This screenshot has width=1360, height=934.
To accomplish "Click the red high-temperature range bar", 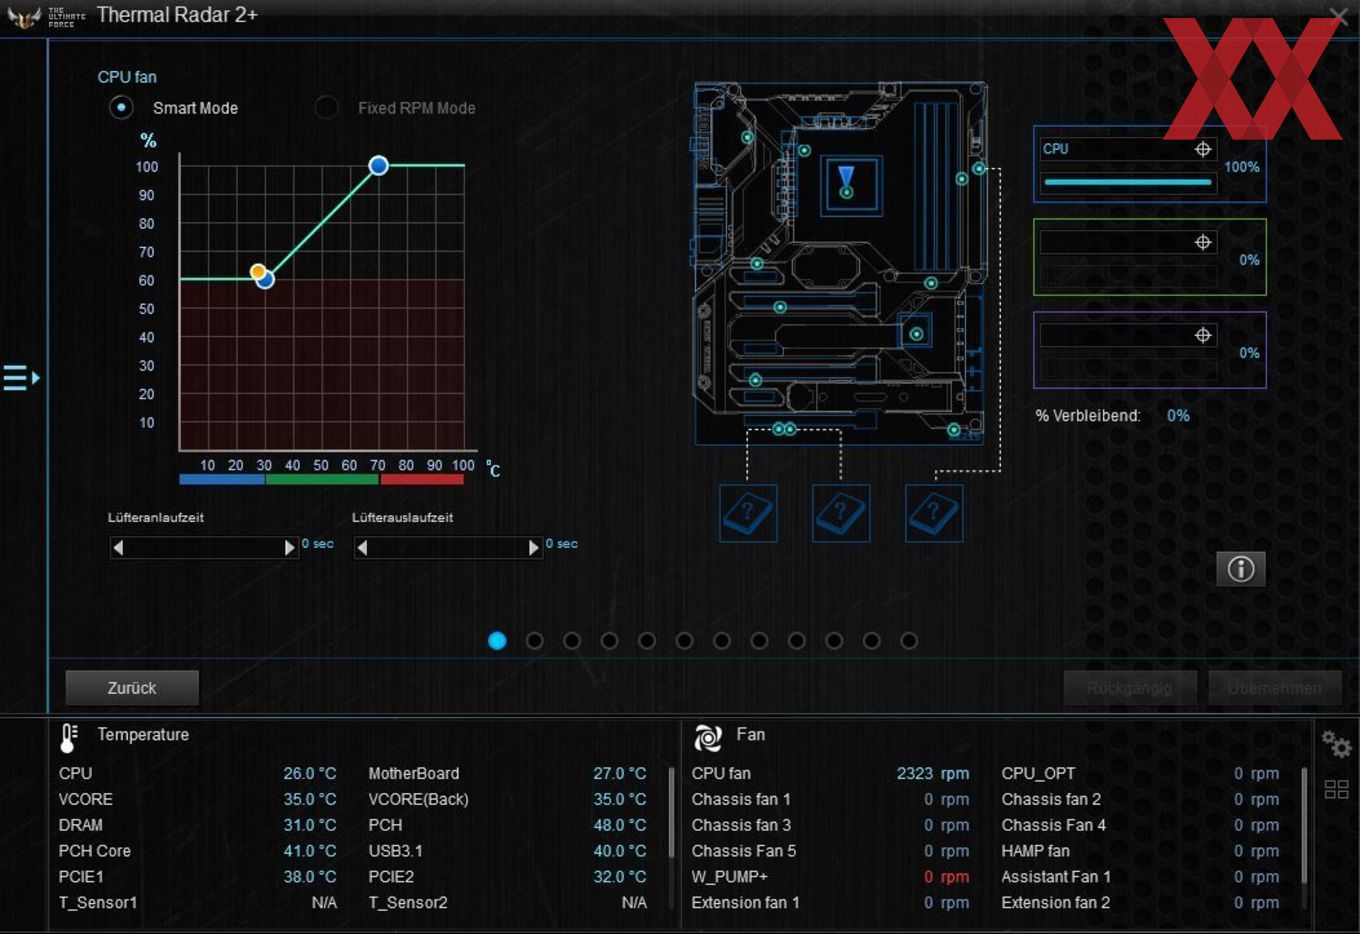I will pos(422,480).
